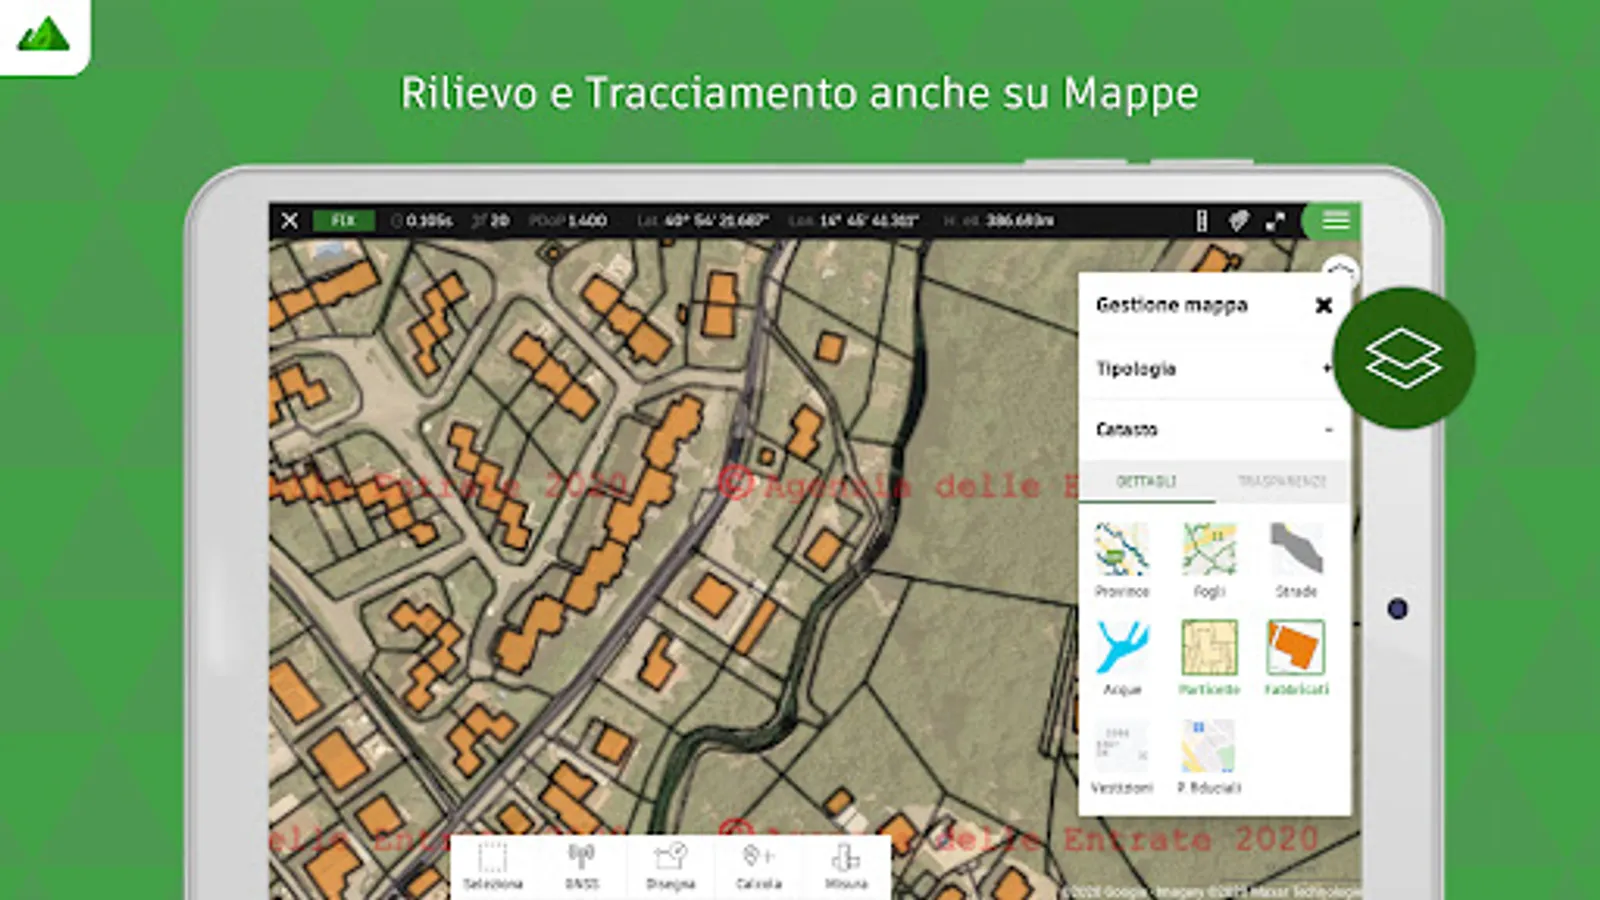The image size is (1600, 900).
Task: Open the Calcola tool
Action: tap(758, 866)
